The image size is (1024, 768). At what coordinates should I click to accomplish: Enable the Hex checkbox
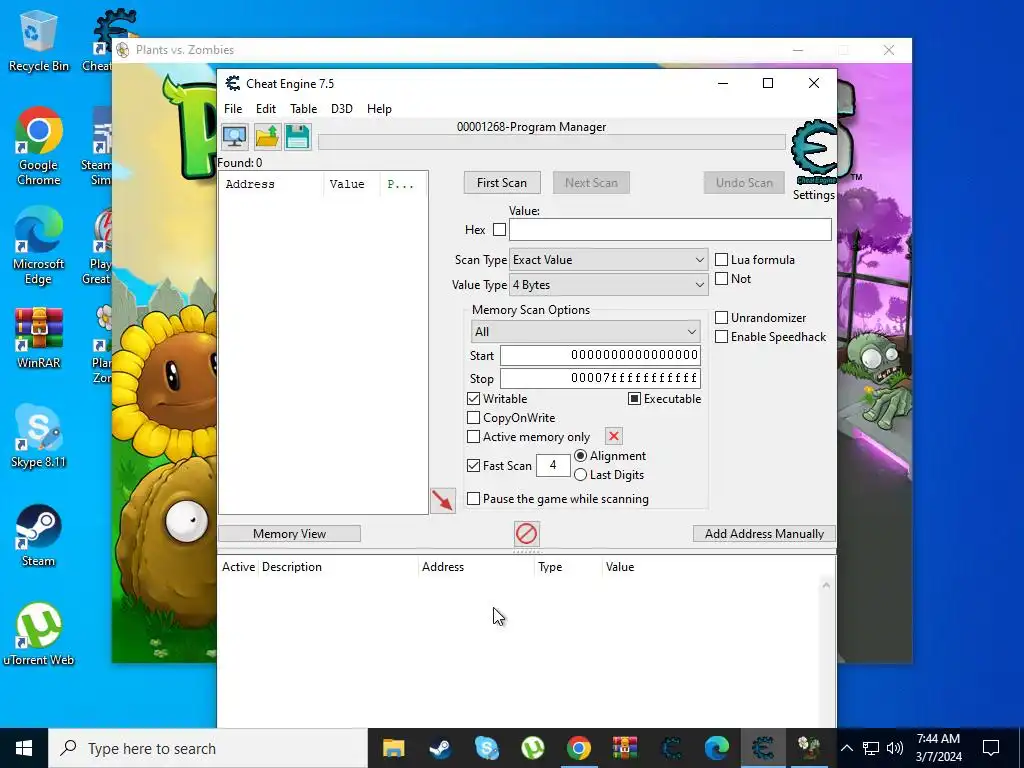pos(500,230)
